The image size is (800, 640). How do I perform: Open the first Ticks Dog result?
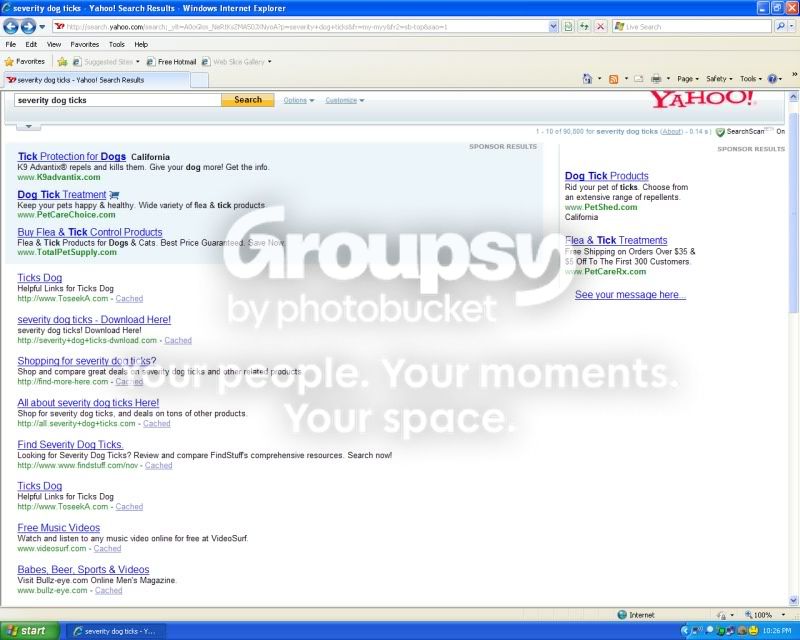[40, 278]
